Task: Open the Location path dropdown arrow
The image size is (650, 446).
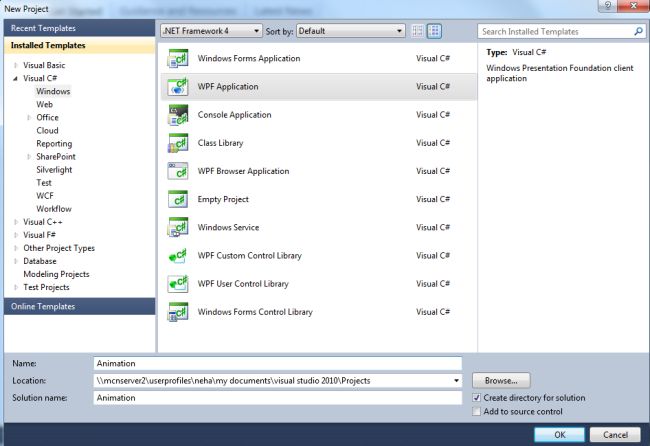Action: (456, 381)
